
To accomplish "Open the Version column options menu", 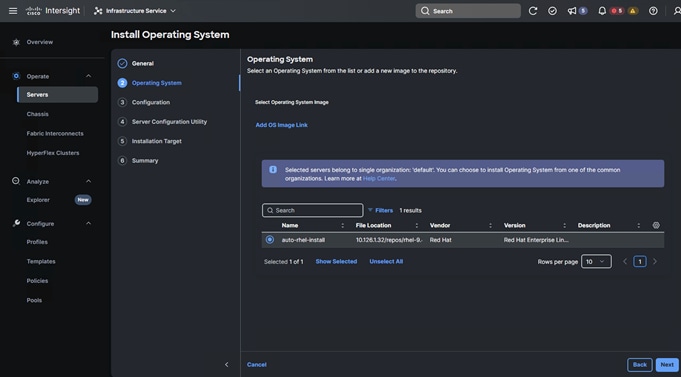I will click(x=564, y=225).
